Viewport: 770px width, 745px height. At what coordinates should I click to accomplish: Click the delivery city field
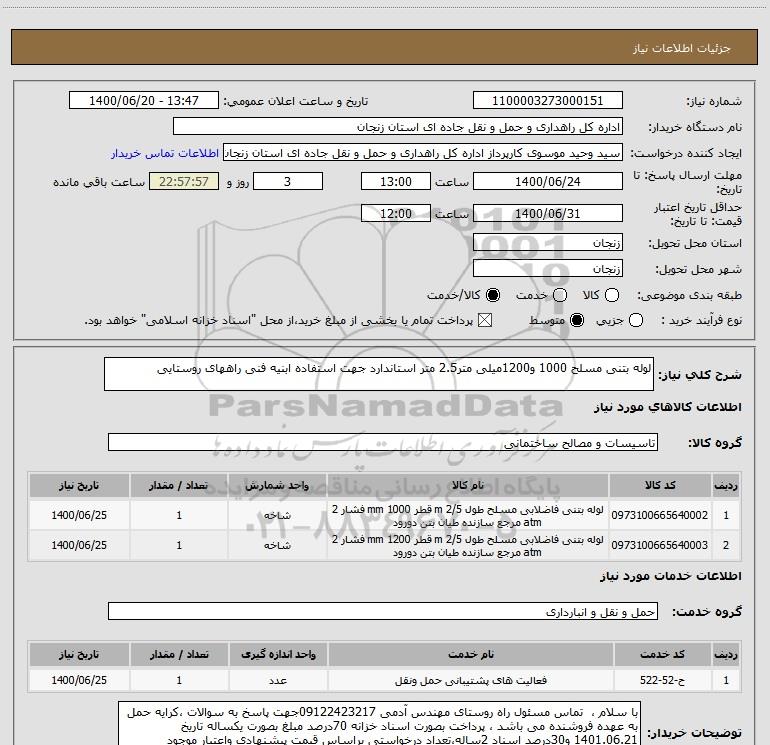click(x=548, y=269)
